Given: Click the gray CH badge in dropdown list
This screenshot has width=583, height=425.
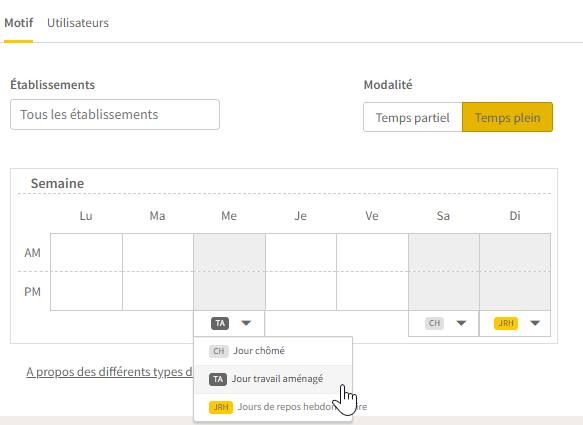Looking at the screenshot, I should tap(218, 351).
